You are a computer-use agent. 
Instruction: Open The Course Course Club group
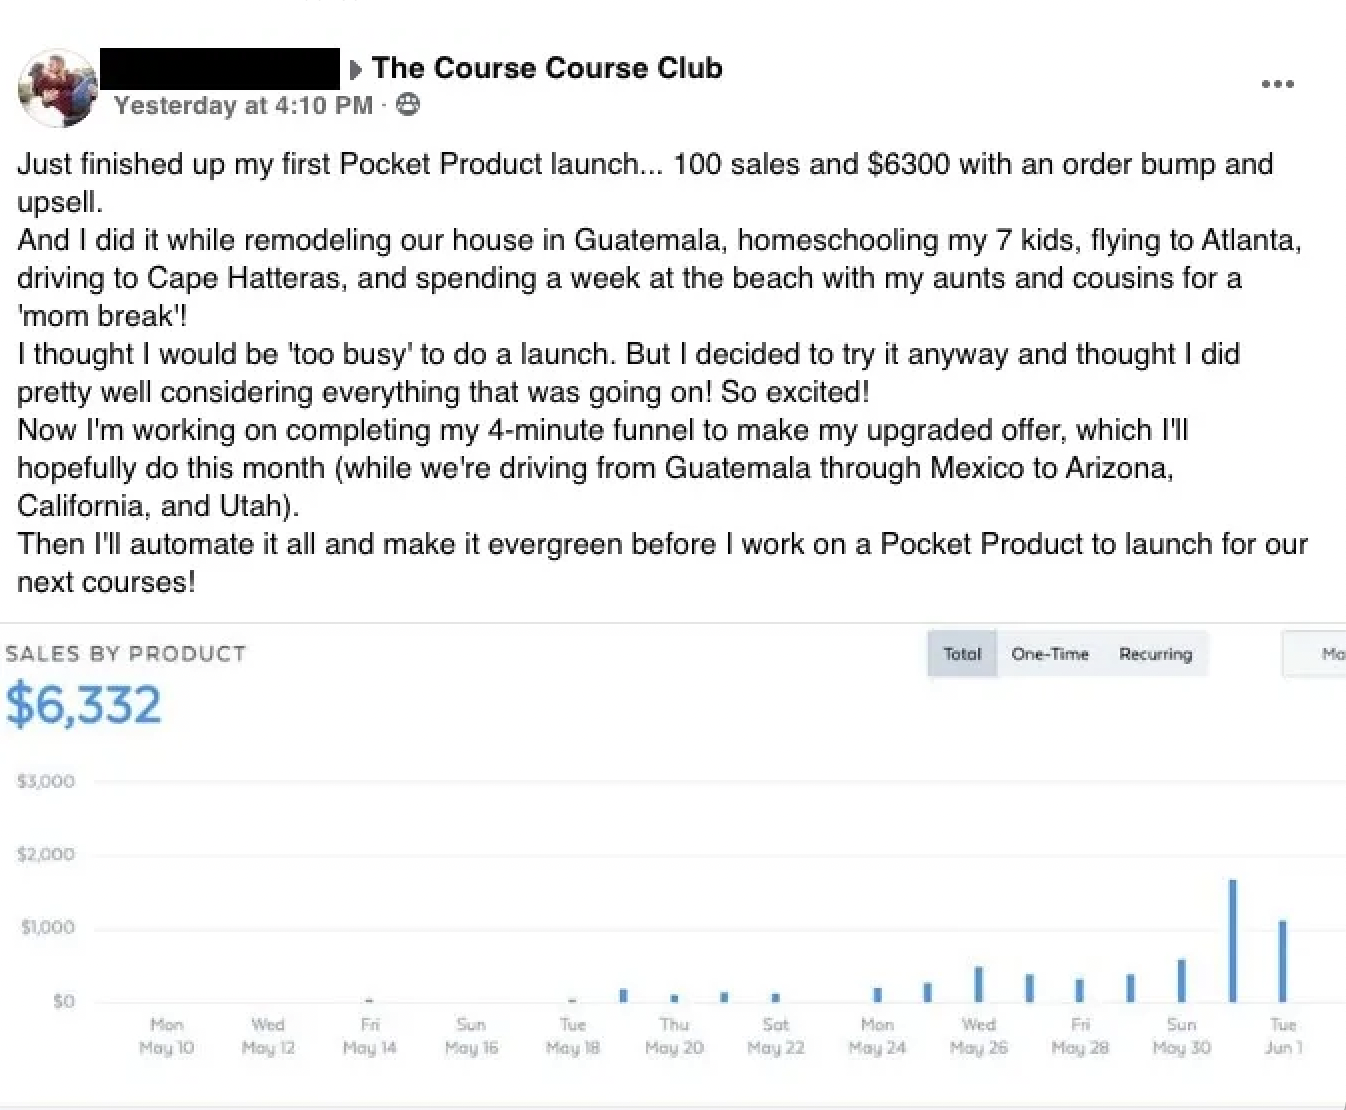pyautogui.click(x=547, y=68)
